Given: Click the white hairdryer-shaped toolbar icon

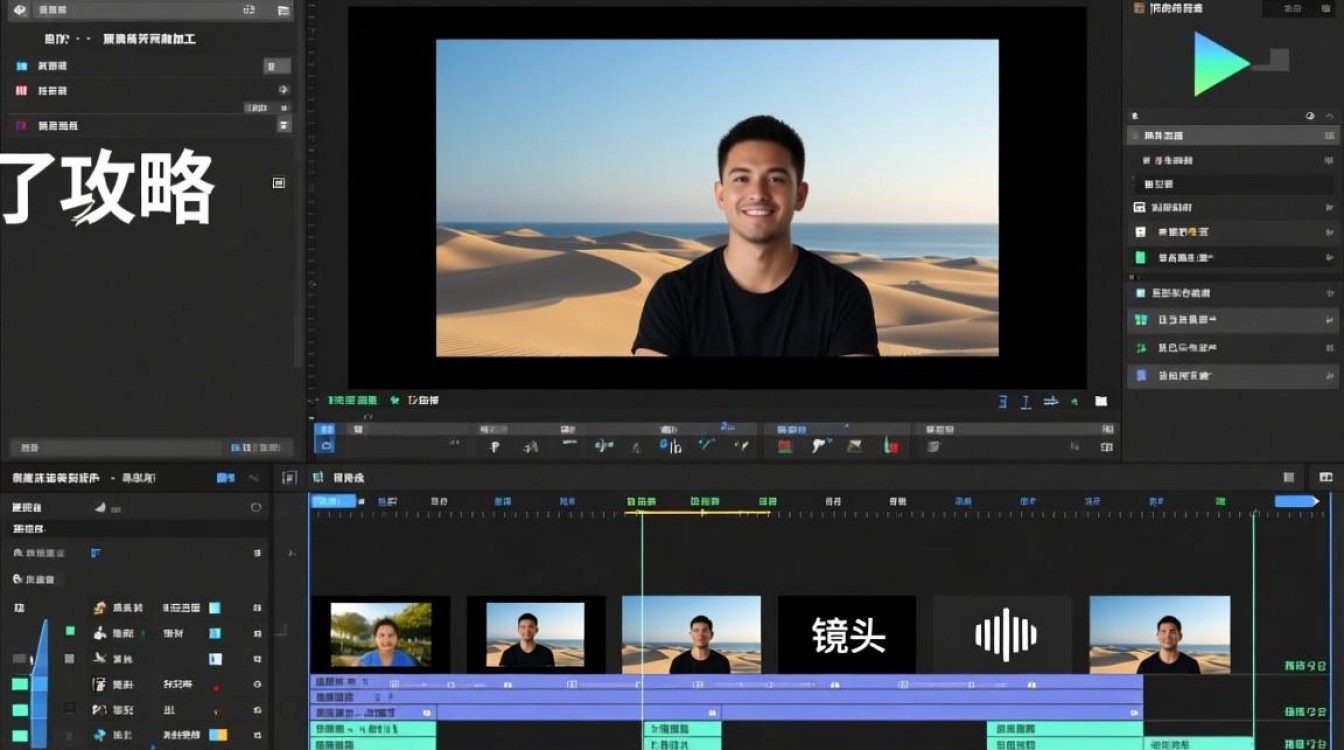Looking at the screenshot, I should 819,446.
